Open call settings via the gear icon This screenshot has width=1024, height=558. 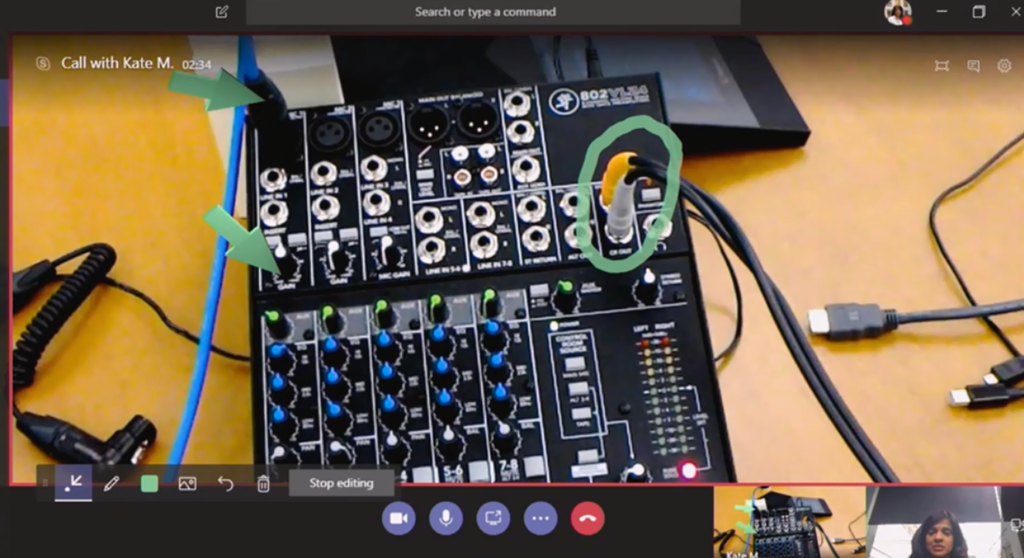pos(1004,66)
